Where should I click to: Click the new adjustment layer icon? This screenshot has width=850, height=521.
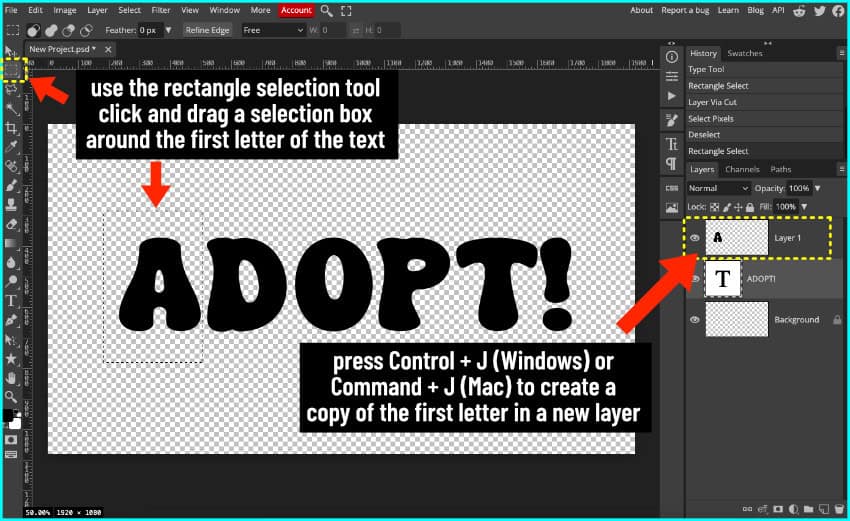tap(793, 509)
